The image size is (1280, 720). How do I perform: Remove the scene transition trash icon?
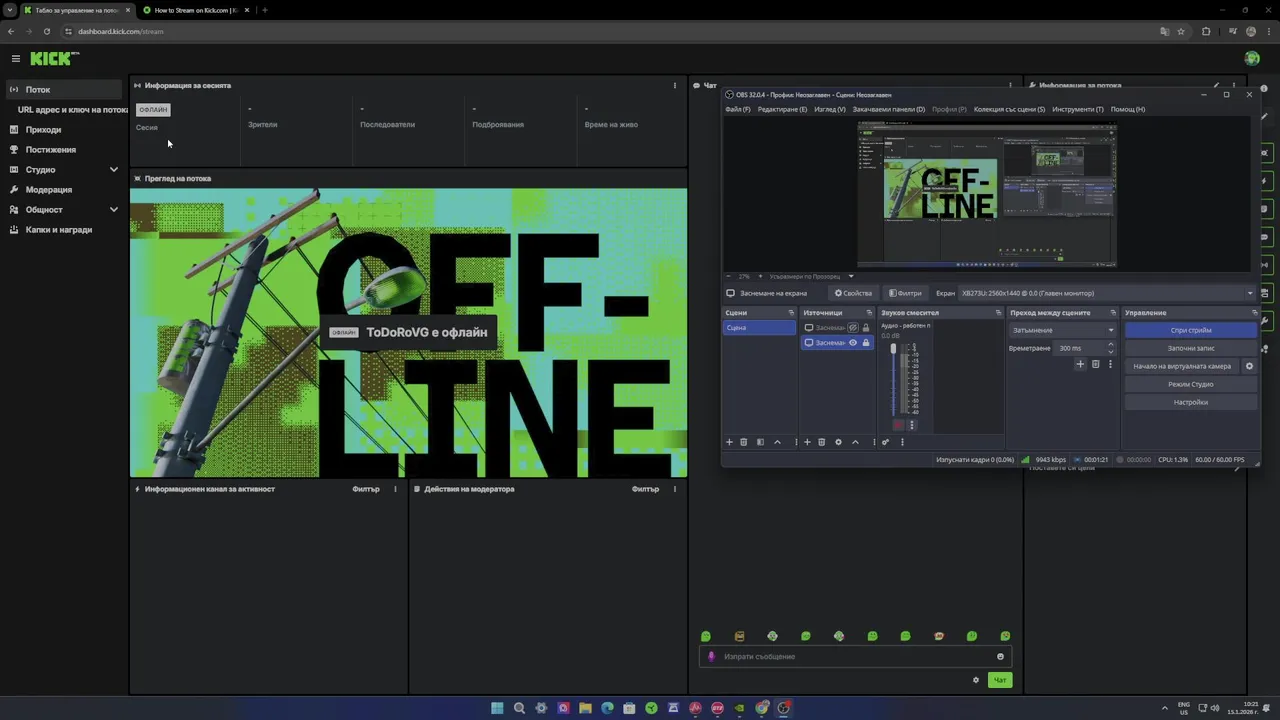pos(1095,365)
